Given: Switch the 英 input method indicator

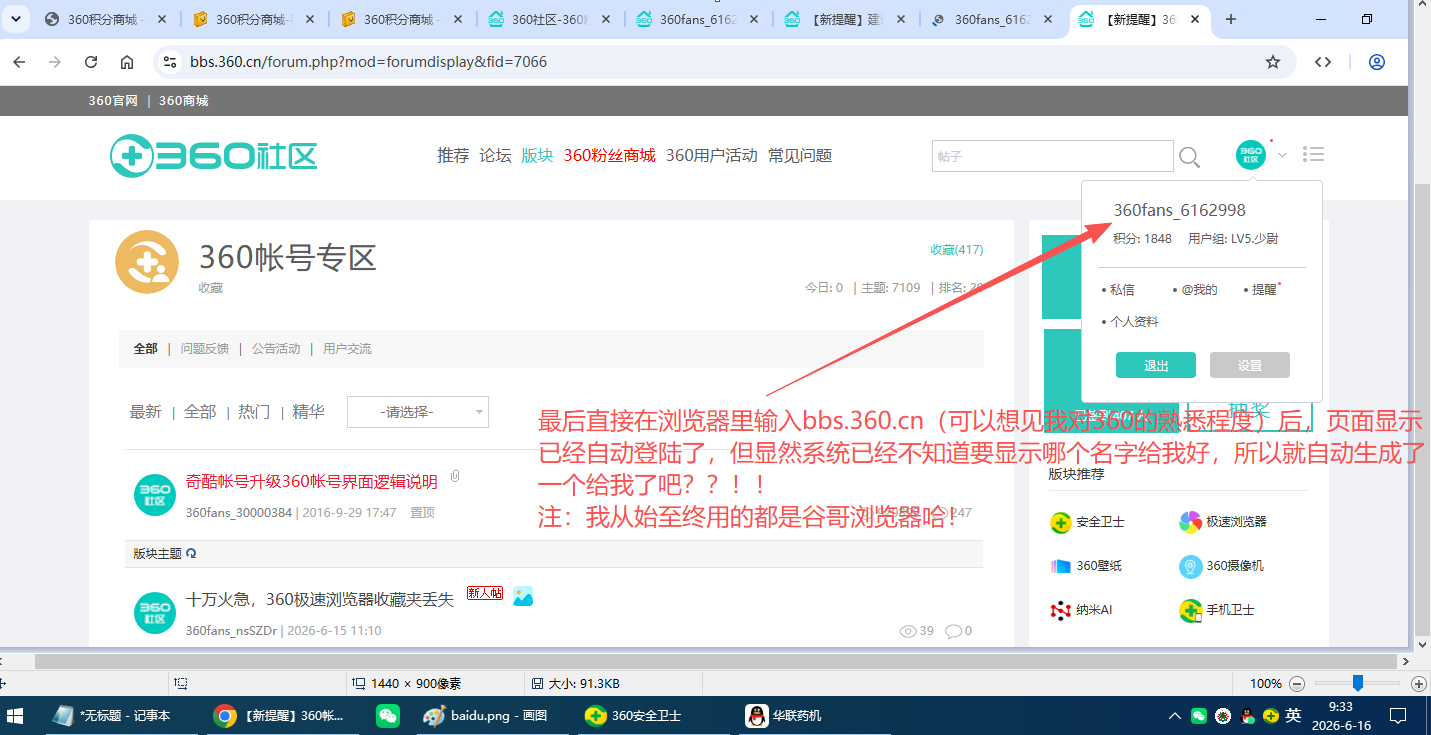Looking at the screenshot, I should [1293, 716].
